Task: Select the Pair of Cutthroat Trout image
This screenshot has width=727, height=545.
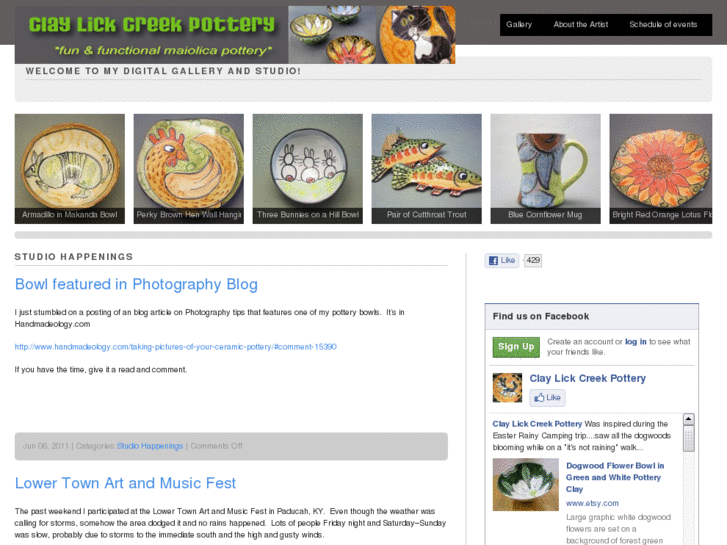Action: 427,169
